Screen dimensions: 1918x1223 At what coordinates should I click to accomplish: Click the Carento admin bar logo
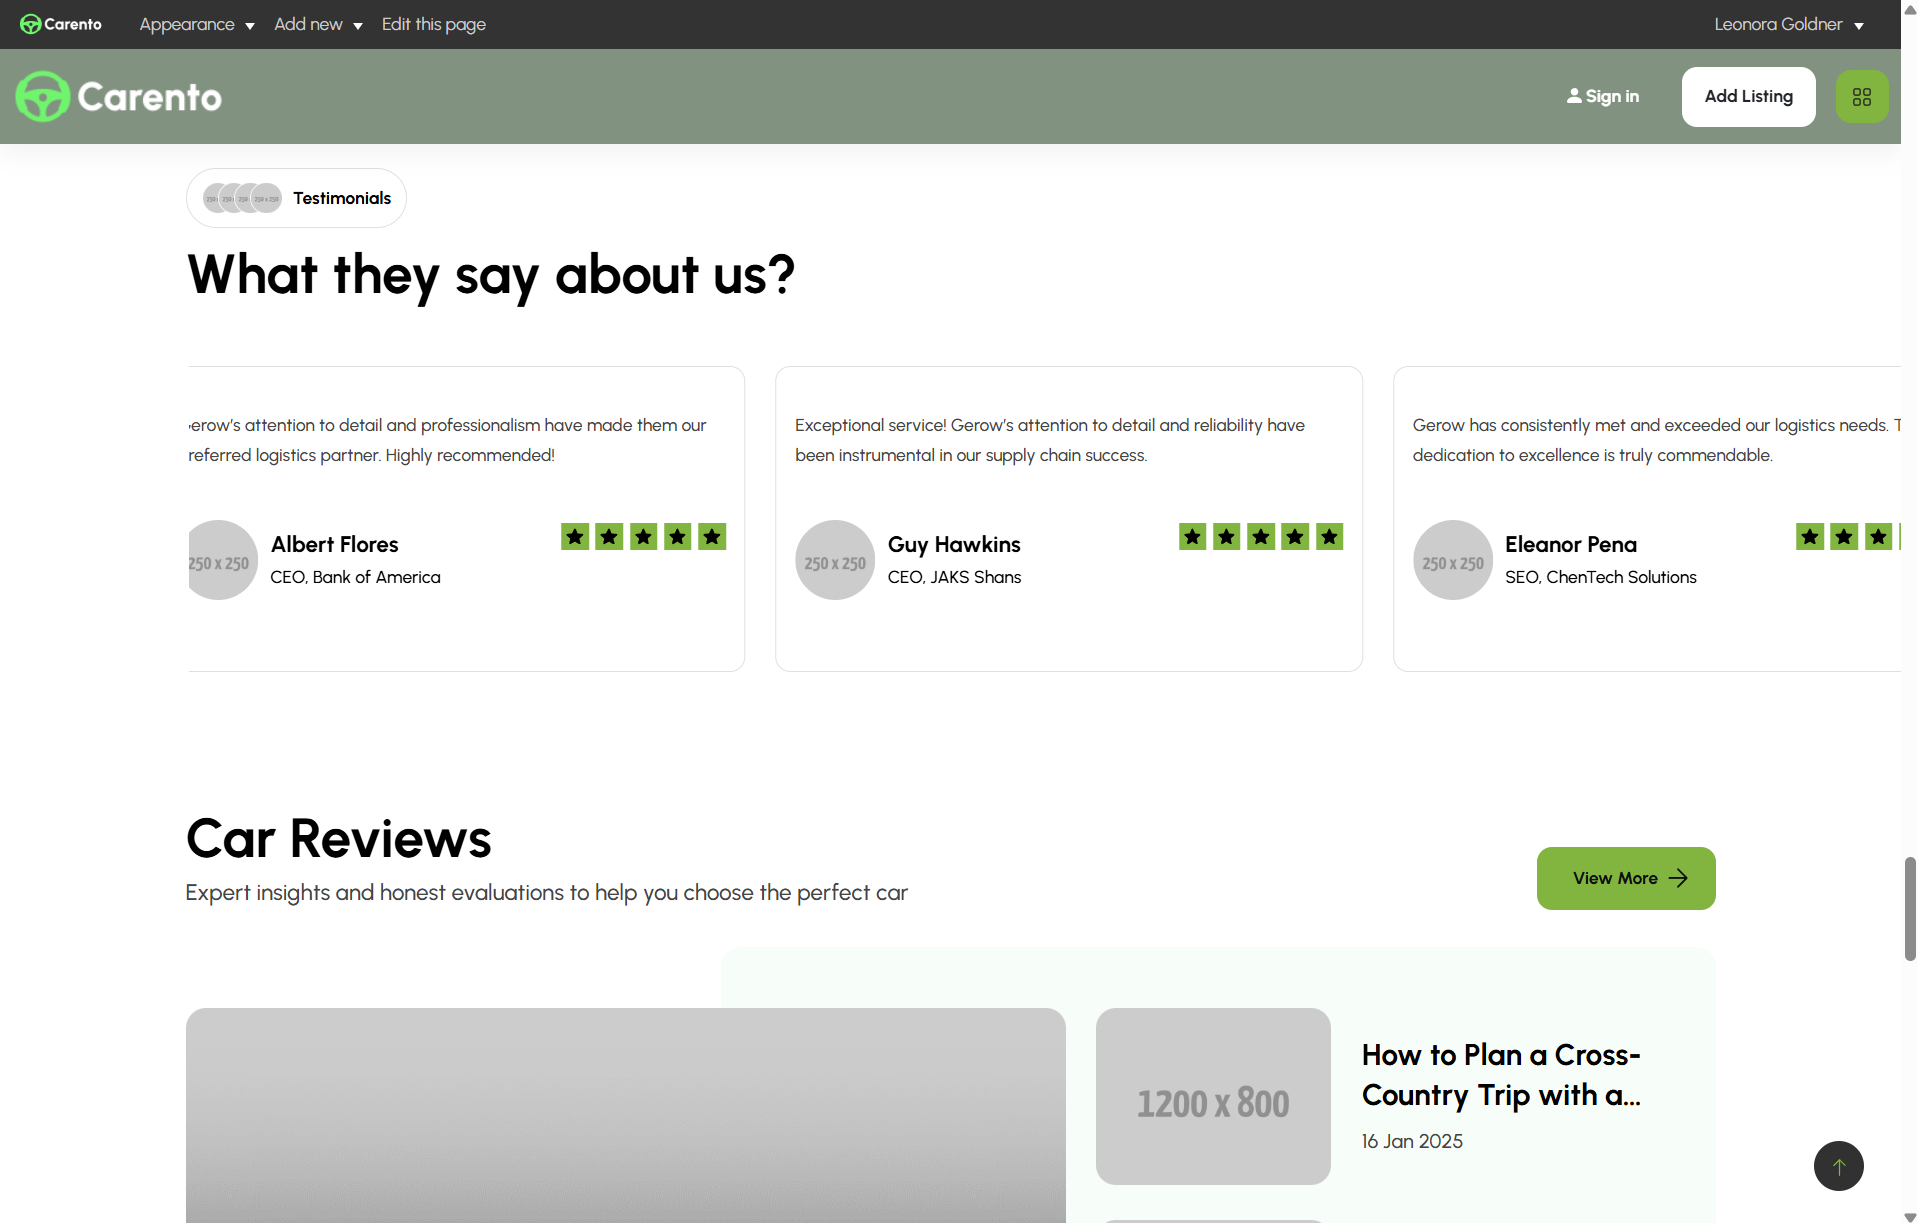point(61,24)
